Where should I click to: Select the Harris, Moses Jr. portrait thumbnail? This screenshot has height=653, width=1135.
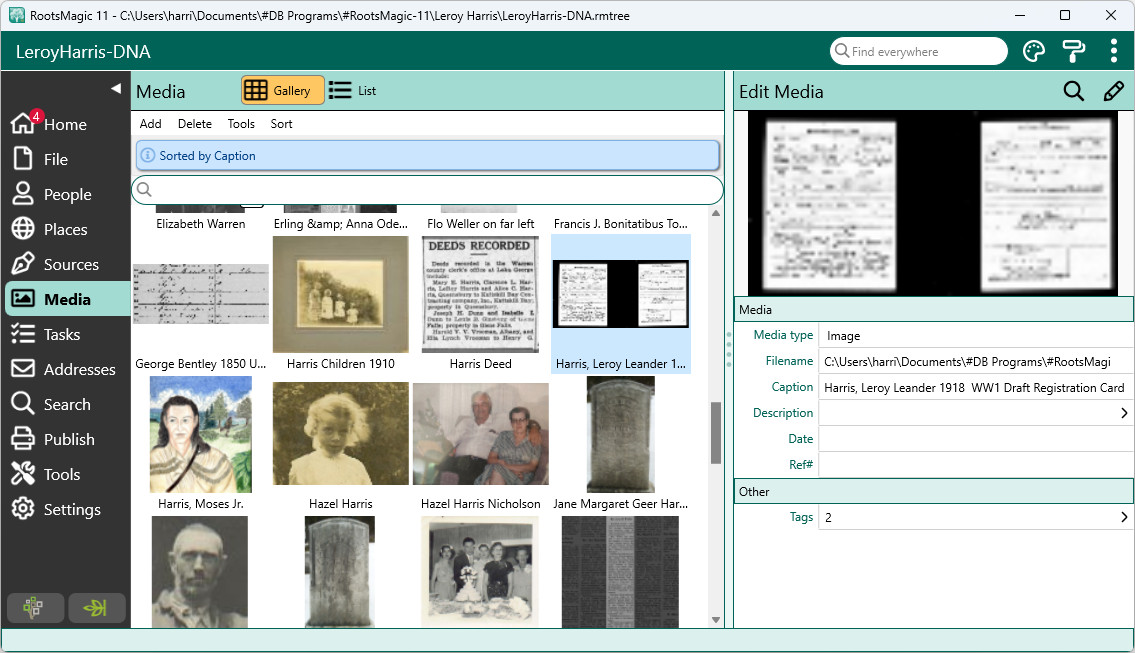[x=201, y=434]
